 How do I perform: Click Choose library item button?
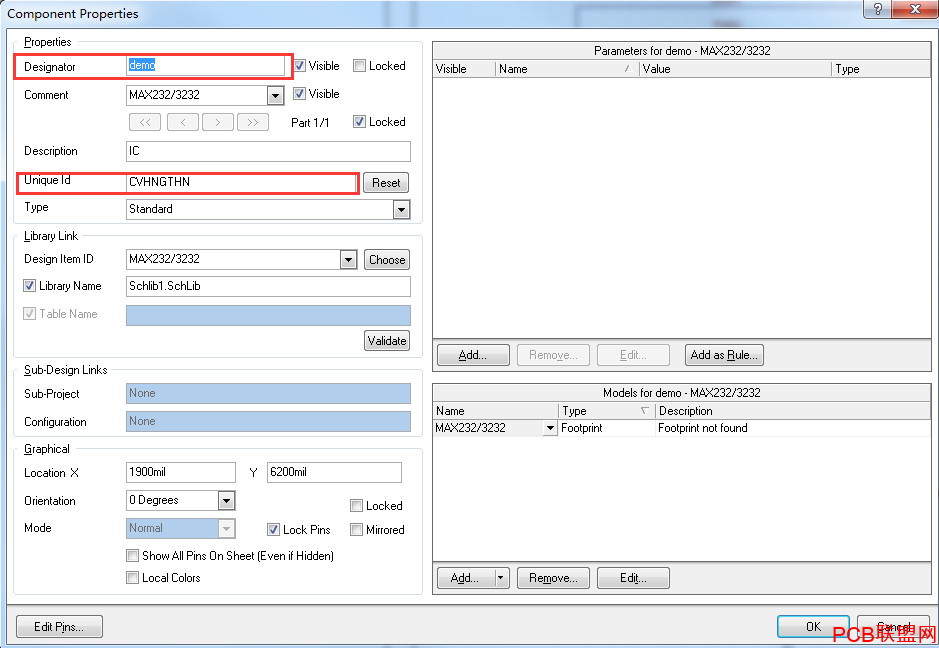387,260
